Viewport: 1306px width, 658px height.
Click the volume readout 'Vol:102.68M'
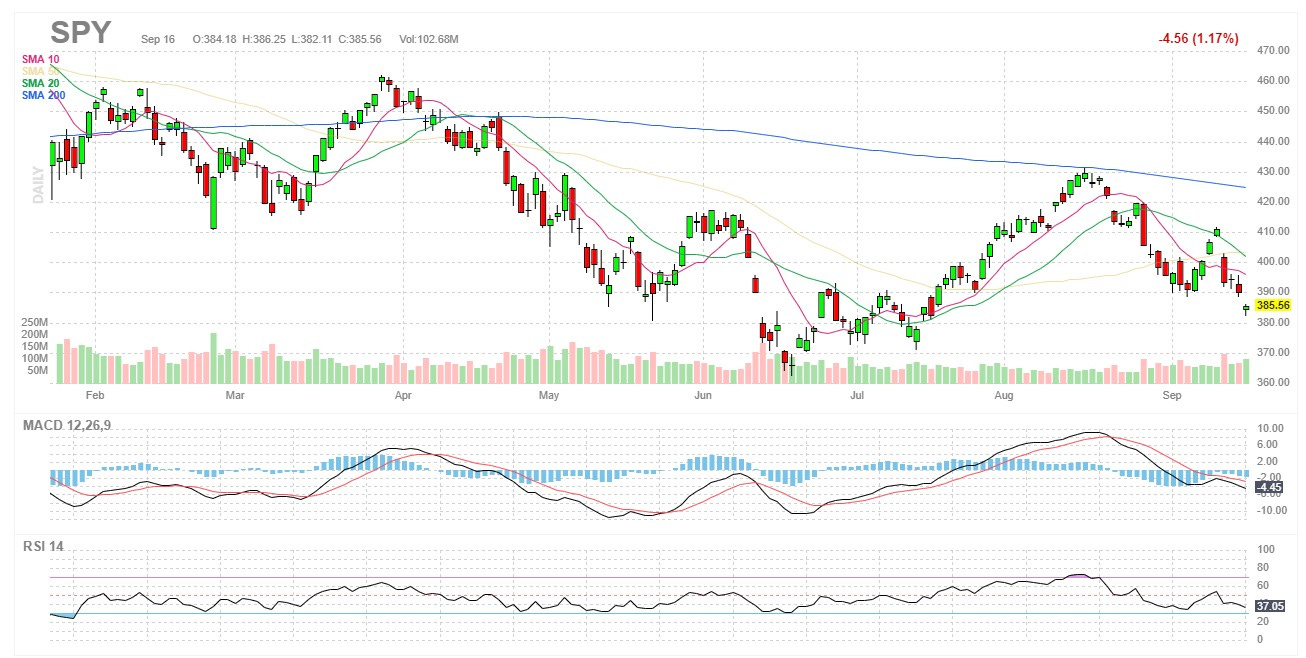(x=428, y=39)
